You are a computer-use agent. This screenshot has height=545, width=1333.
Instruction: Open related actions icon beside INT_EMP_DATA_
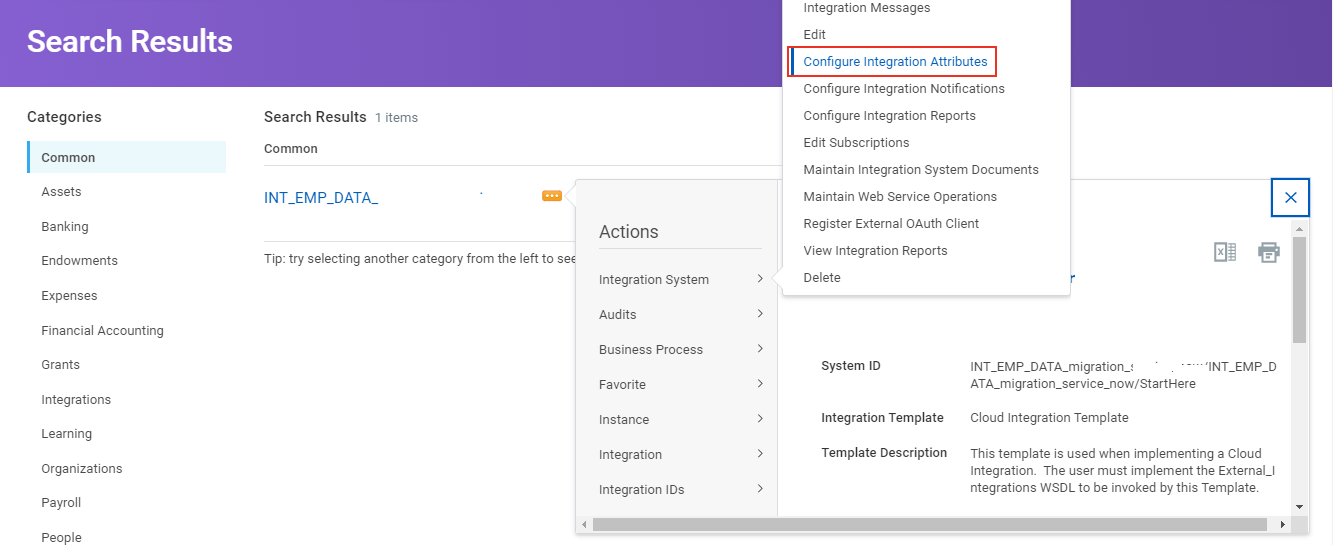(x=552, y=196)
